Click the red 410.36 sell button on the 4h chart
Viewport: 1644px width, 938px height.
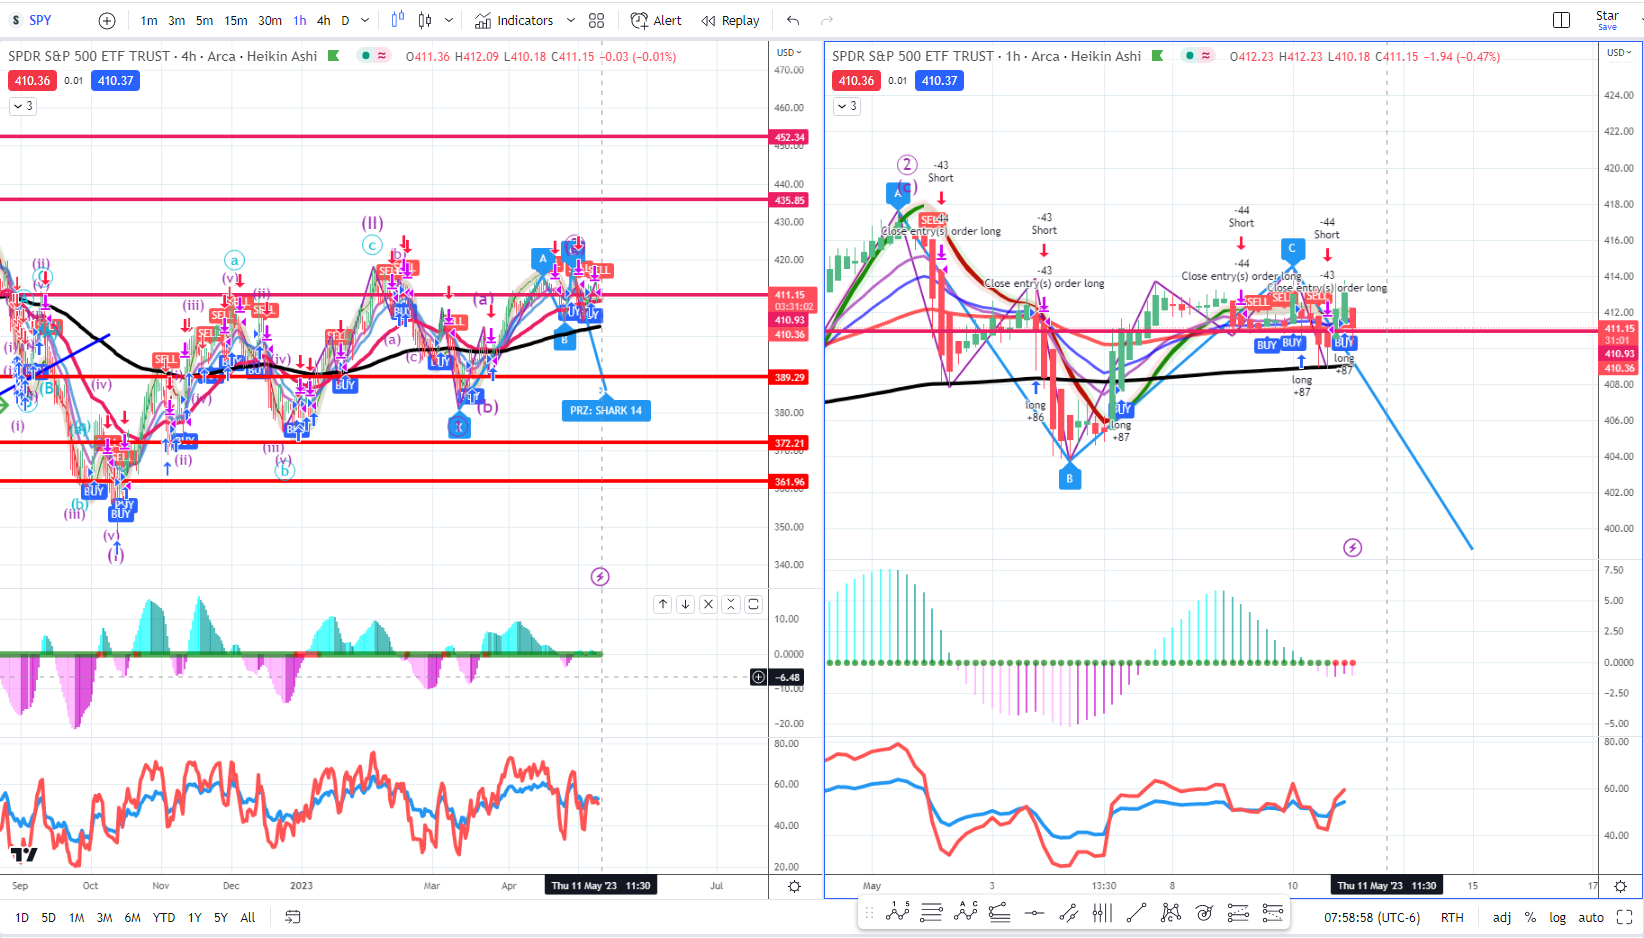point(32,81)
